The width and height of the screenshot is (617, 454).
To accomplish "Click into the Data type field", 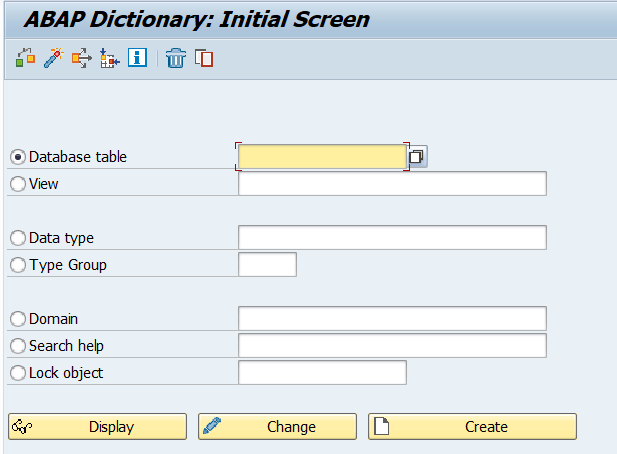I will coord(392,237).
